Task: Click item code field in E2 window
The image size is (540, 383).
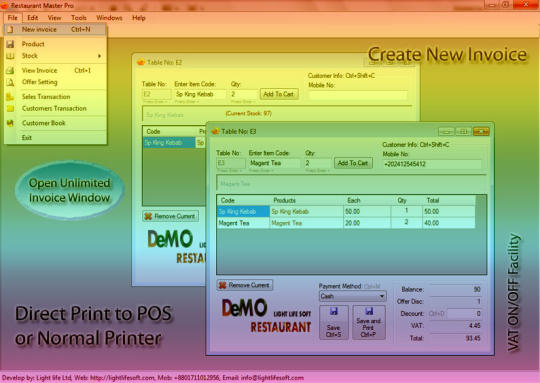Action: (x=200, y=94)
